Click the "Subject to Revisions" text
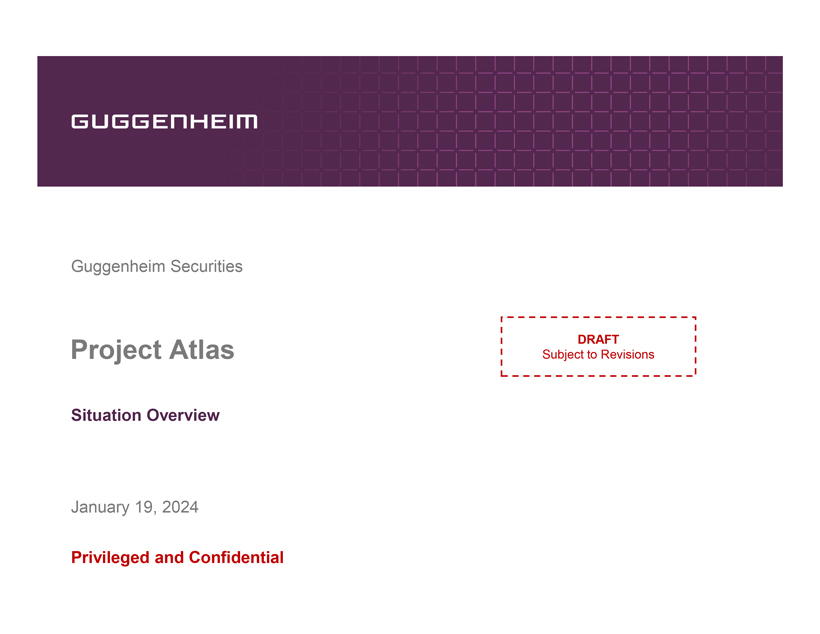Image resolution: width=820 pixels, height=634 pixels. [598, 355]
